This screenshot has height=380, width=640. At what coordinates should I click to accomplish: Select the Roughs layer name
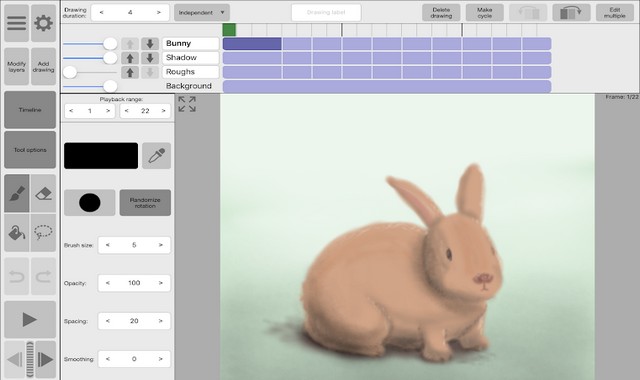[191, 72]
